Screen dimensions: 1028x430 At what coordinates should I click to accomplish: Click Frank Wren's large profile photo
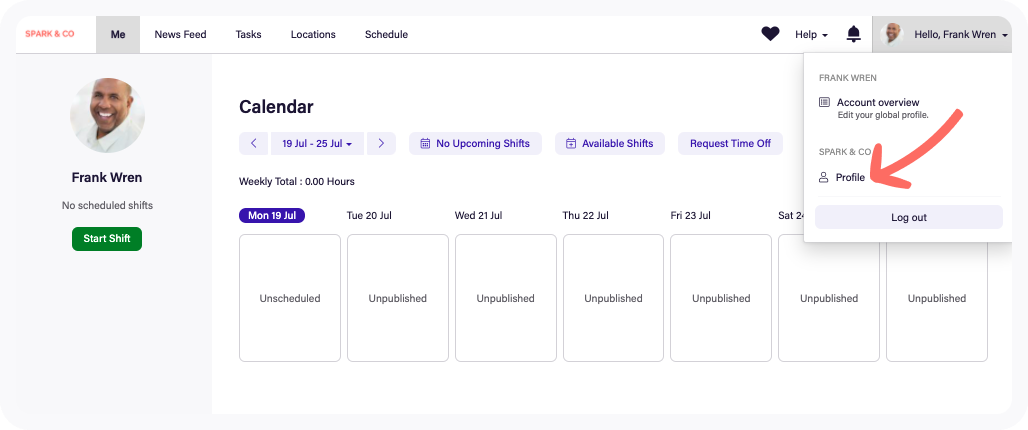click(x=108, y=116)
